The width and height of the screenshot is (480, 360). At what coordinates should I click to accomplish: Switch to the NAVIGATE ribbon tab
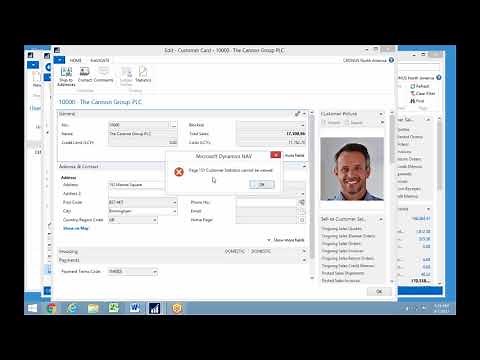(100, 60)
